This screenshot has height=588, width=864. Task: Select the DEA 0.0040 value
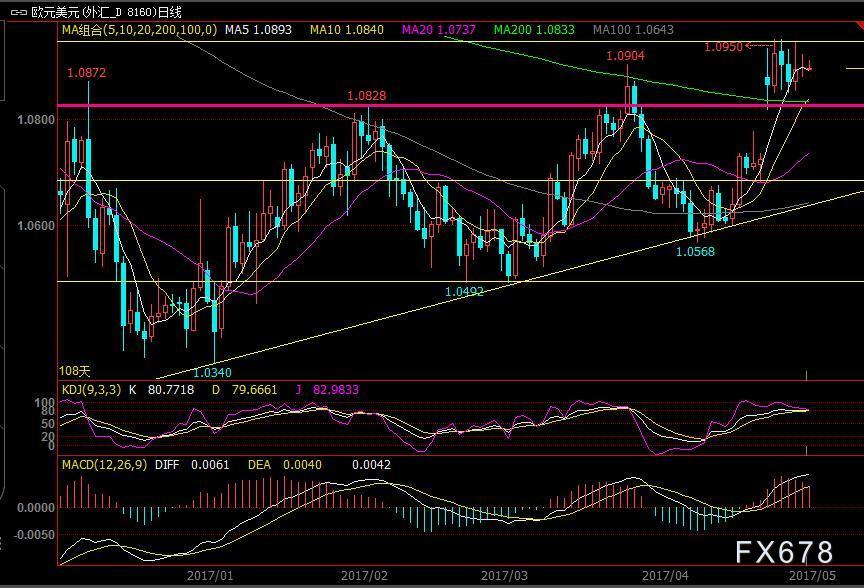click(x=285, y=465)
